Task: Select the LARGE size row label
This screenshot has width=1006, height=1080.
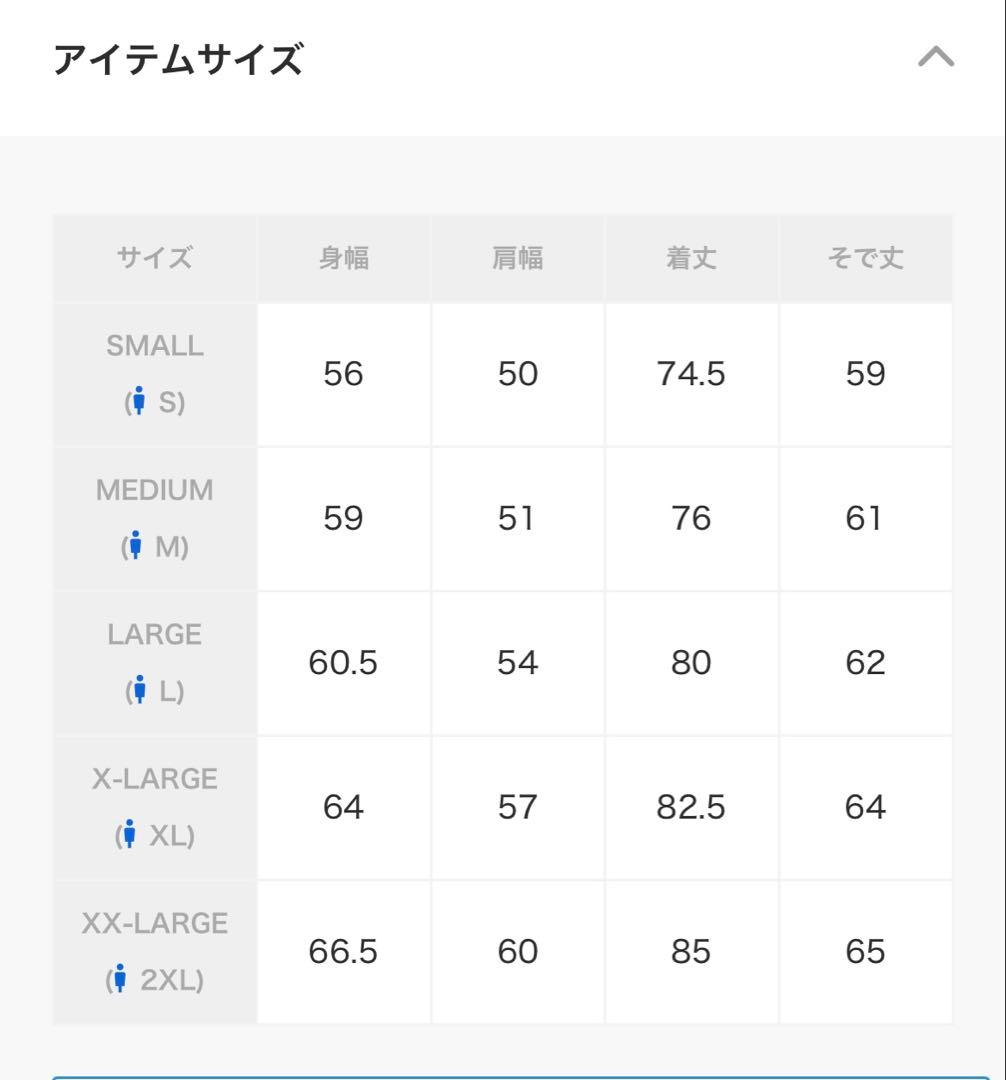Action: click(x=155, y=634)
